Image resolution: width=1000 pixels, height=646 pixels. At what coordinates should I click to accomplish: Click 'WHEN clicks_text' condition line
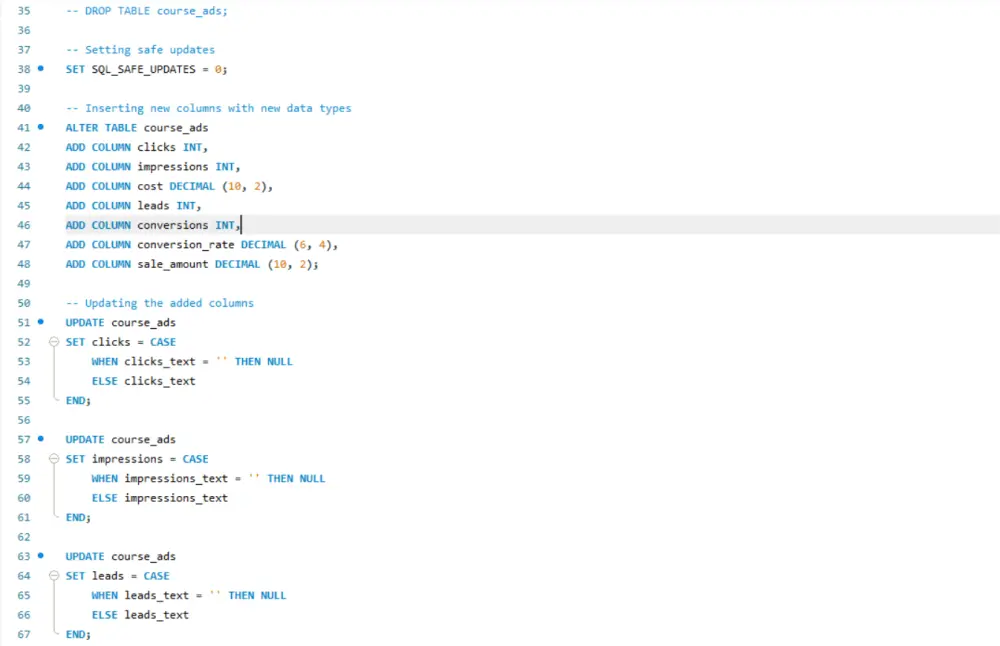pos(192,362)
